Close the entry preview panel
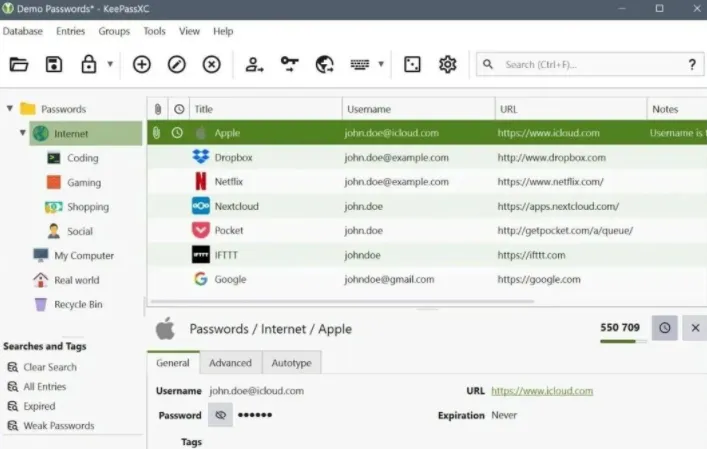The height and width of the screenshot is (449, 707). pyautogui.click(x=695, y=328)
